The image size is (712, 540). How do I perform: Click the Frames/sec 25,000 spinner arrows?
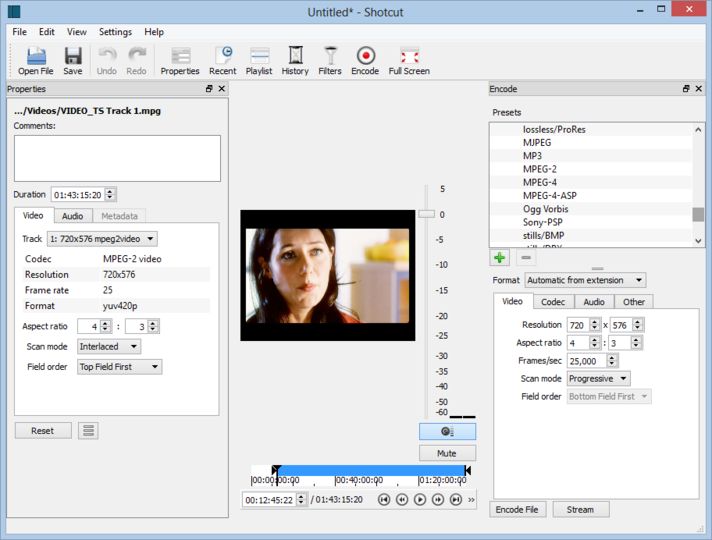[x=612, y=361]
